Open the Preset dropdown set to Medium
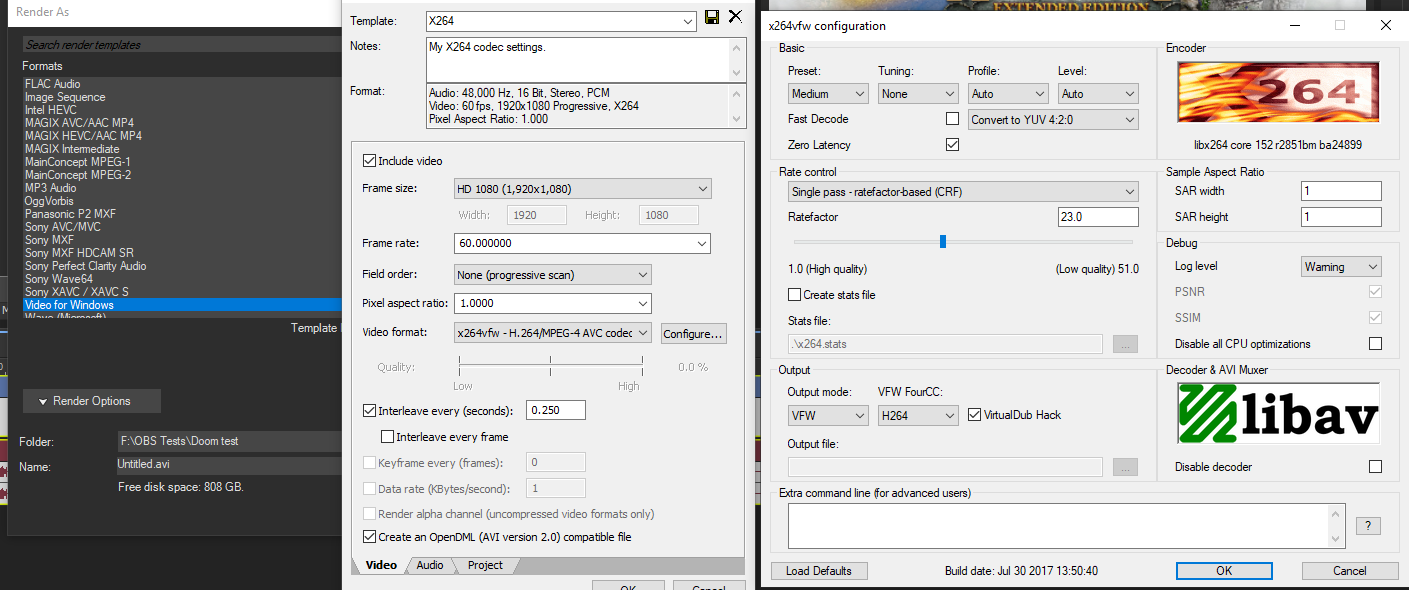Viewport: 1409px width, 590px height. tap(828, 94)
